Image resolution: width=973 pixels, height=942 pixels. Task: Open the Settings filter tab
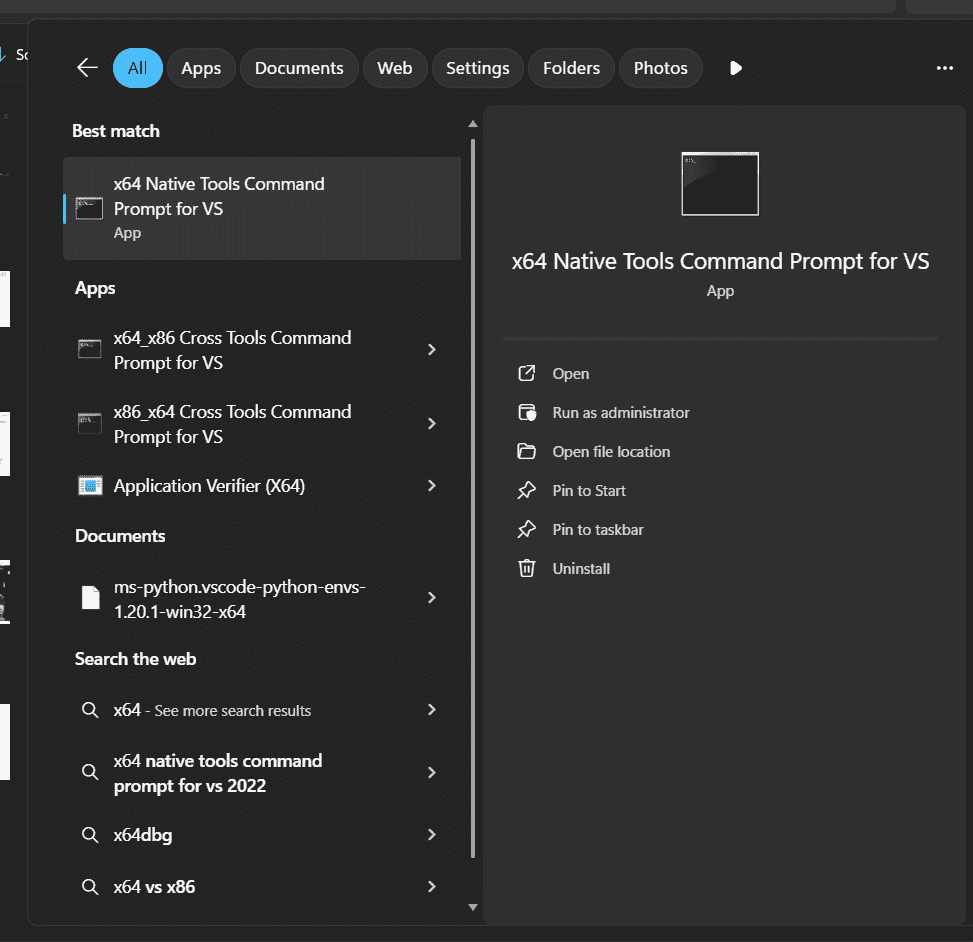477,68
